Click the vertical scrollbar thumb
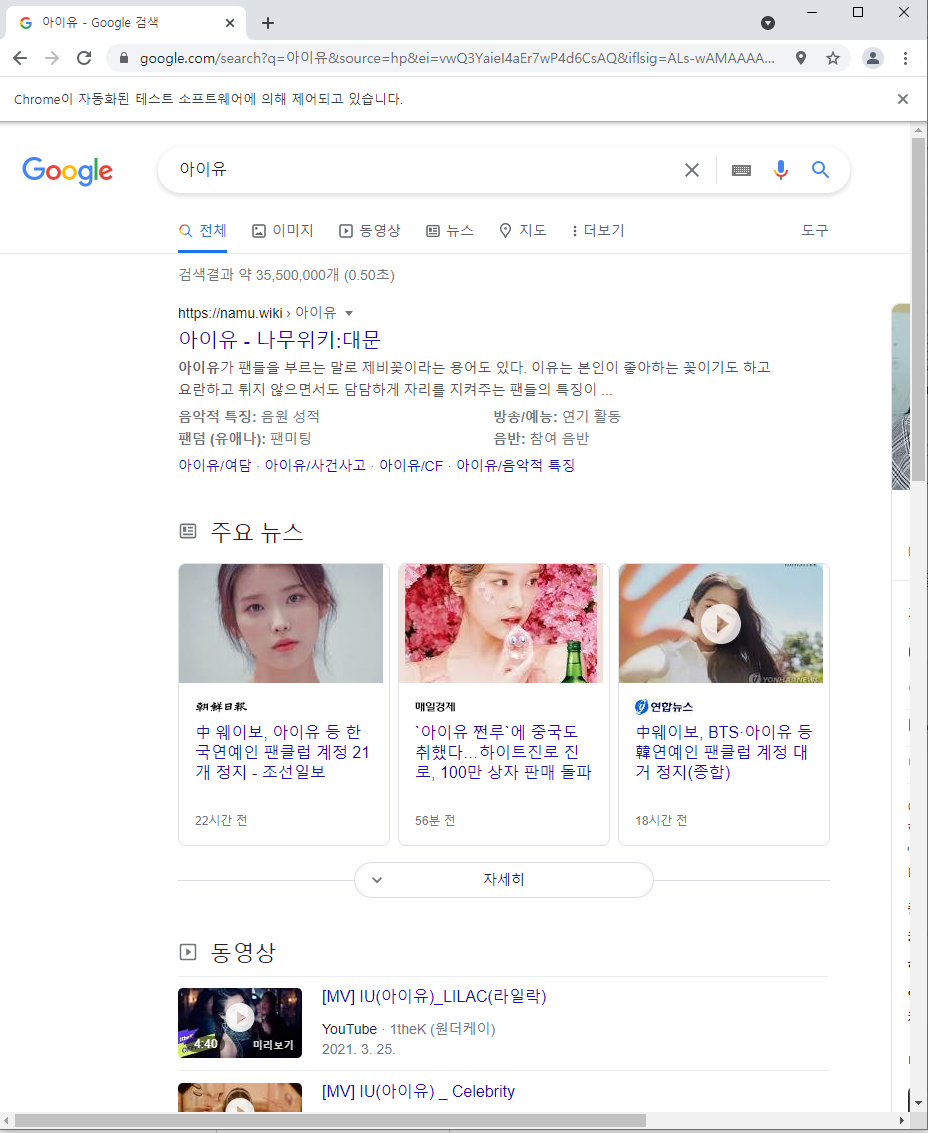 click(919, 309)
